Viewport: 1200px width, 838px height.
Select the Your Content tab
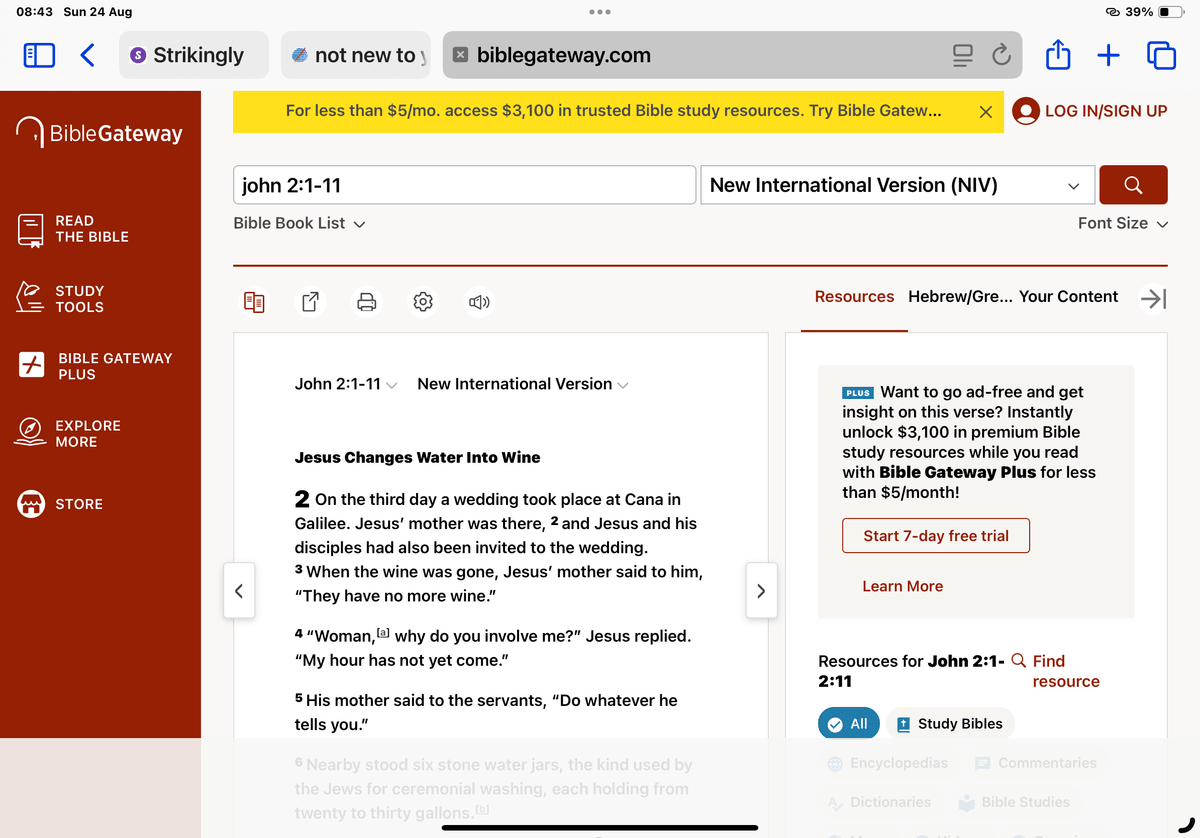pyautogui.click(x=1068, y=297)
